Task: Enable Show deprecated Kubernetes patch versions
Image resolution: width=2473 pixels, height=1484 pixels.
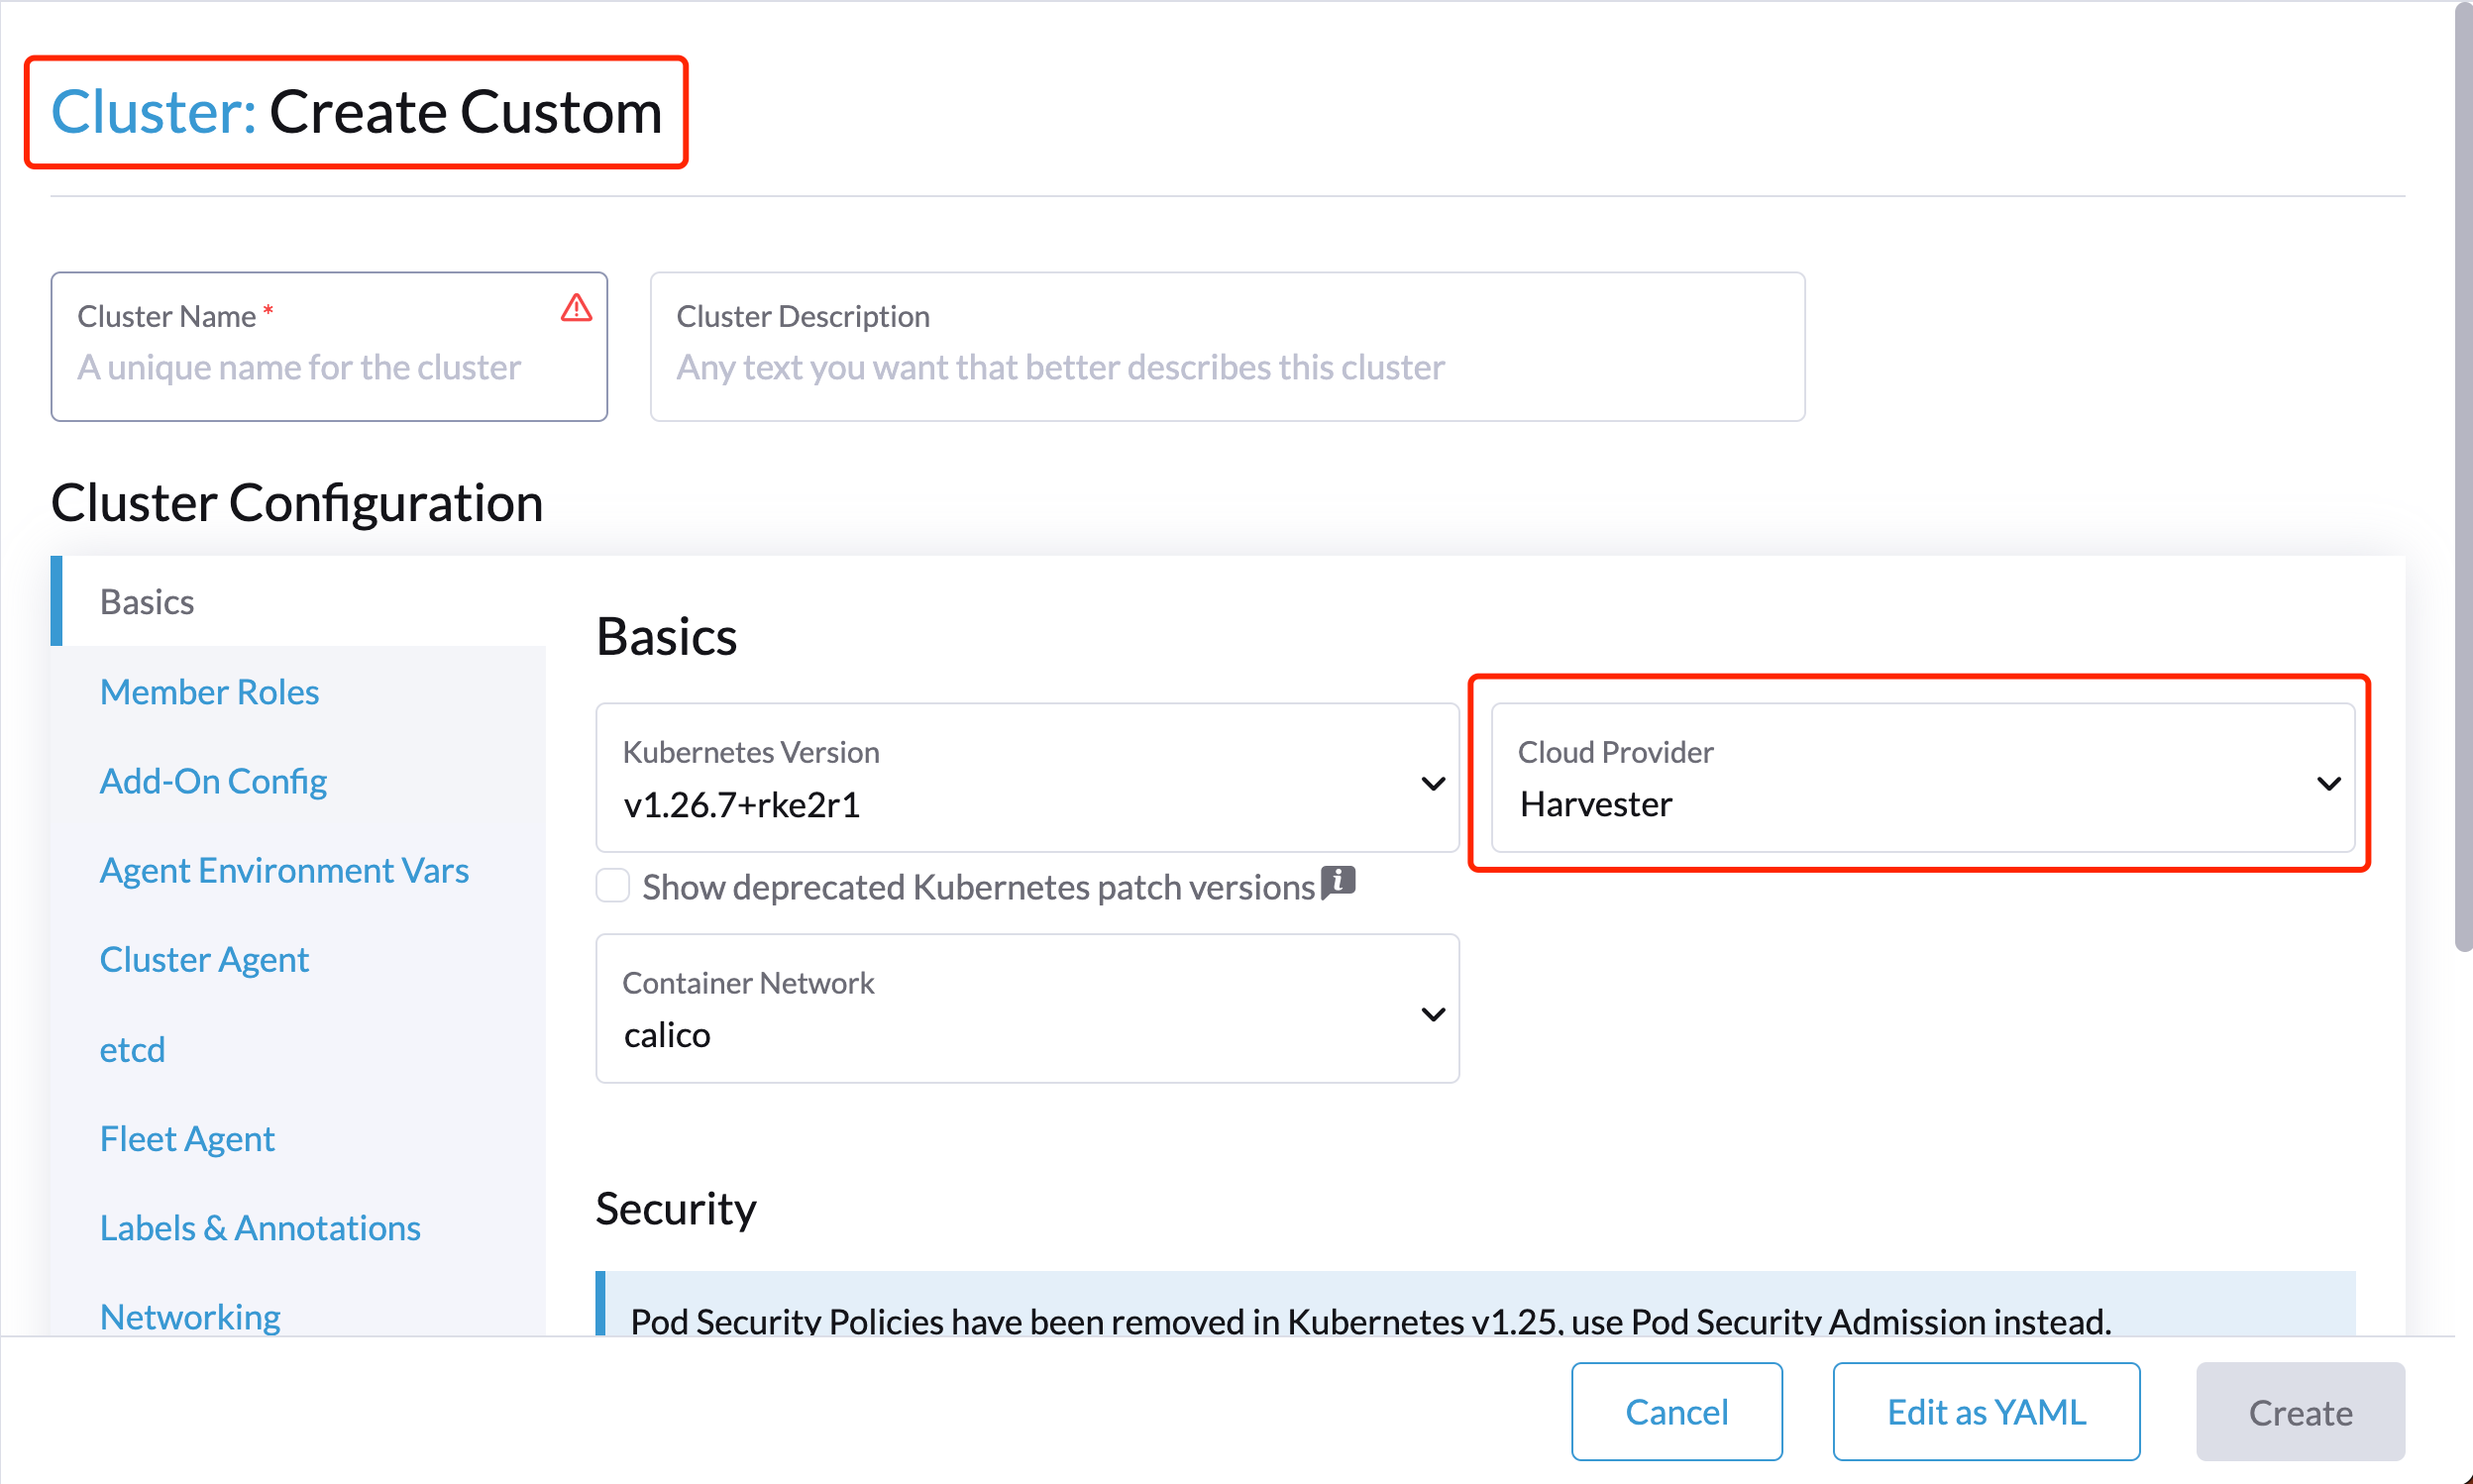Action: coord(613,885)
